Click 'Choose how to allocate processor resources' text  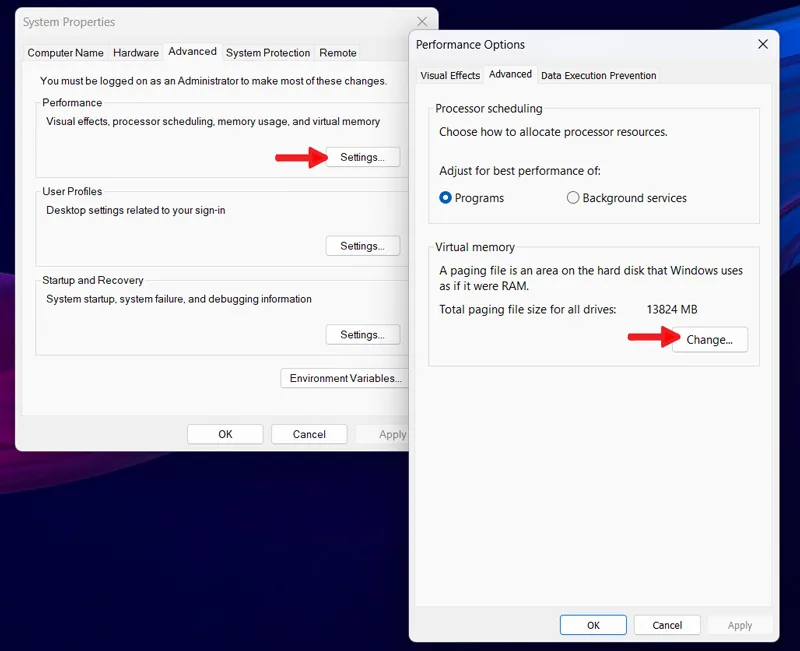pos(553,132)
